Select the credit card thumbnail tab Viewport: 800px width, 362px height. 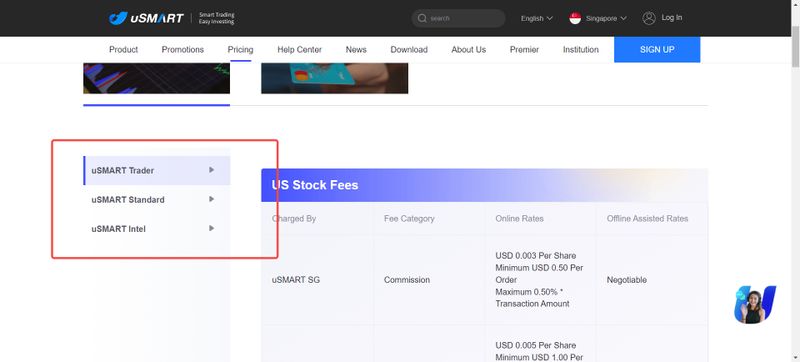click(335, 78)
